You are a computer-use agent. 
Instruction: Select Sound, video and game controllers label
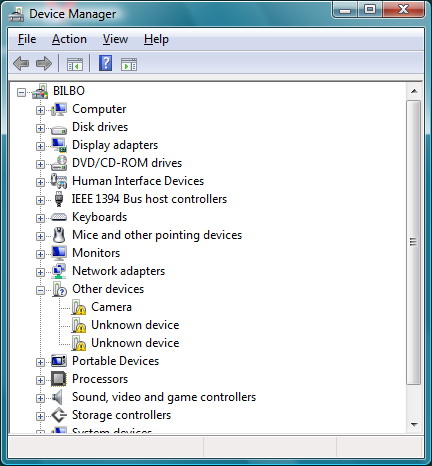(164, 397)
